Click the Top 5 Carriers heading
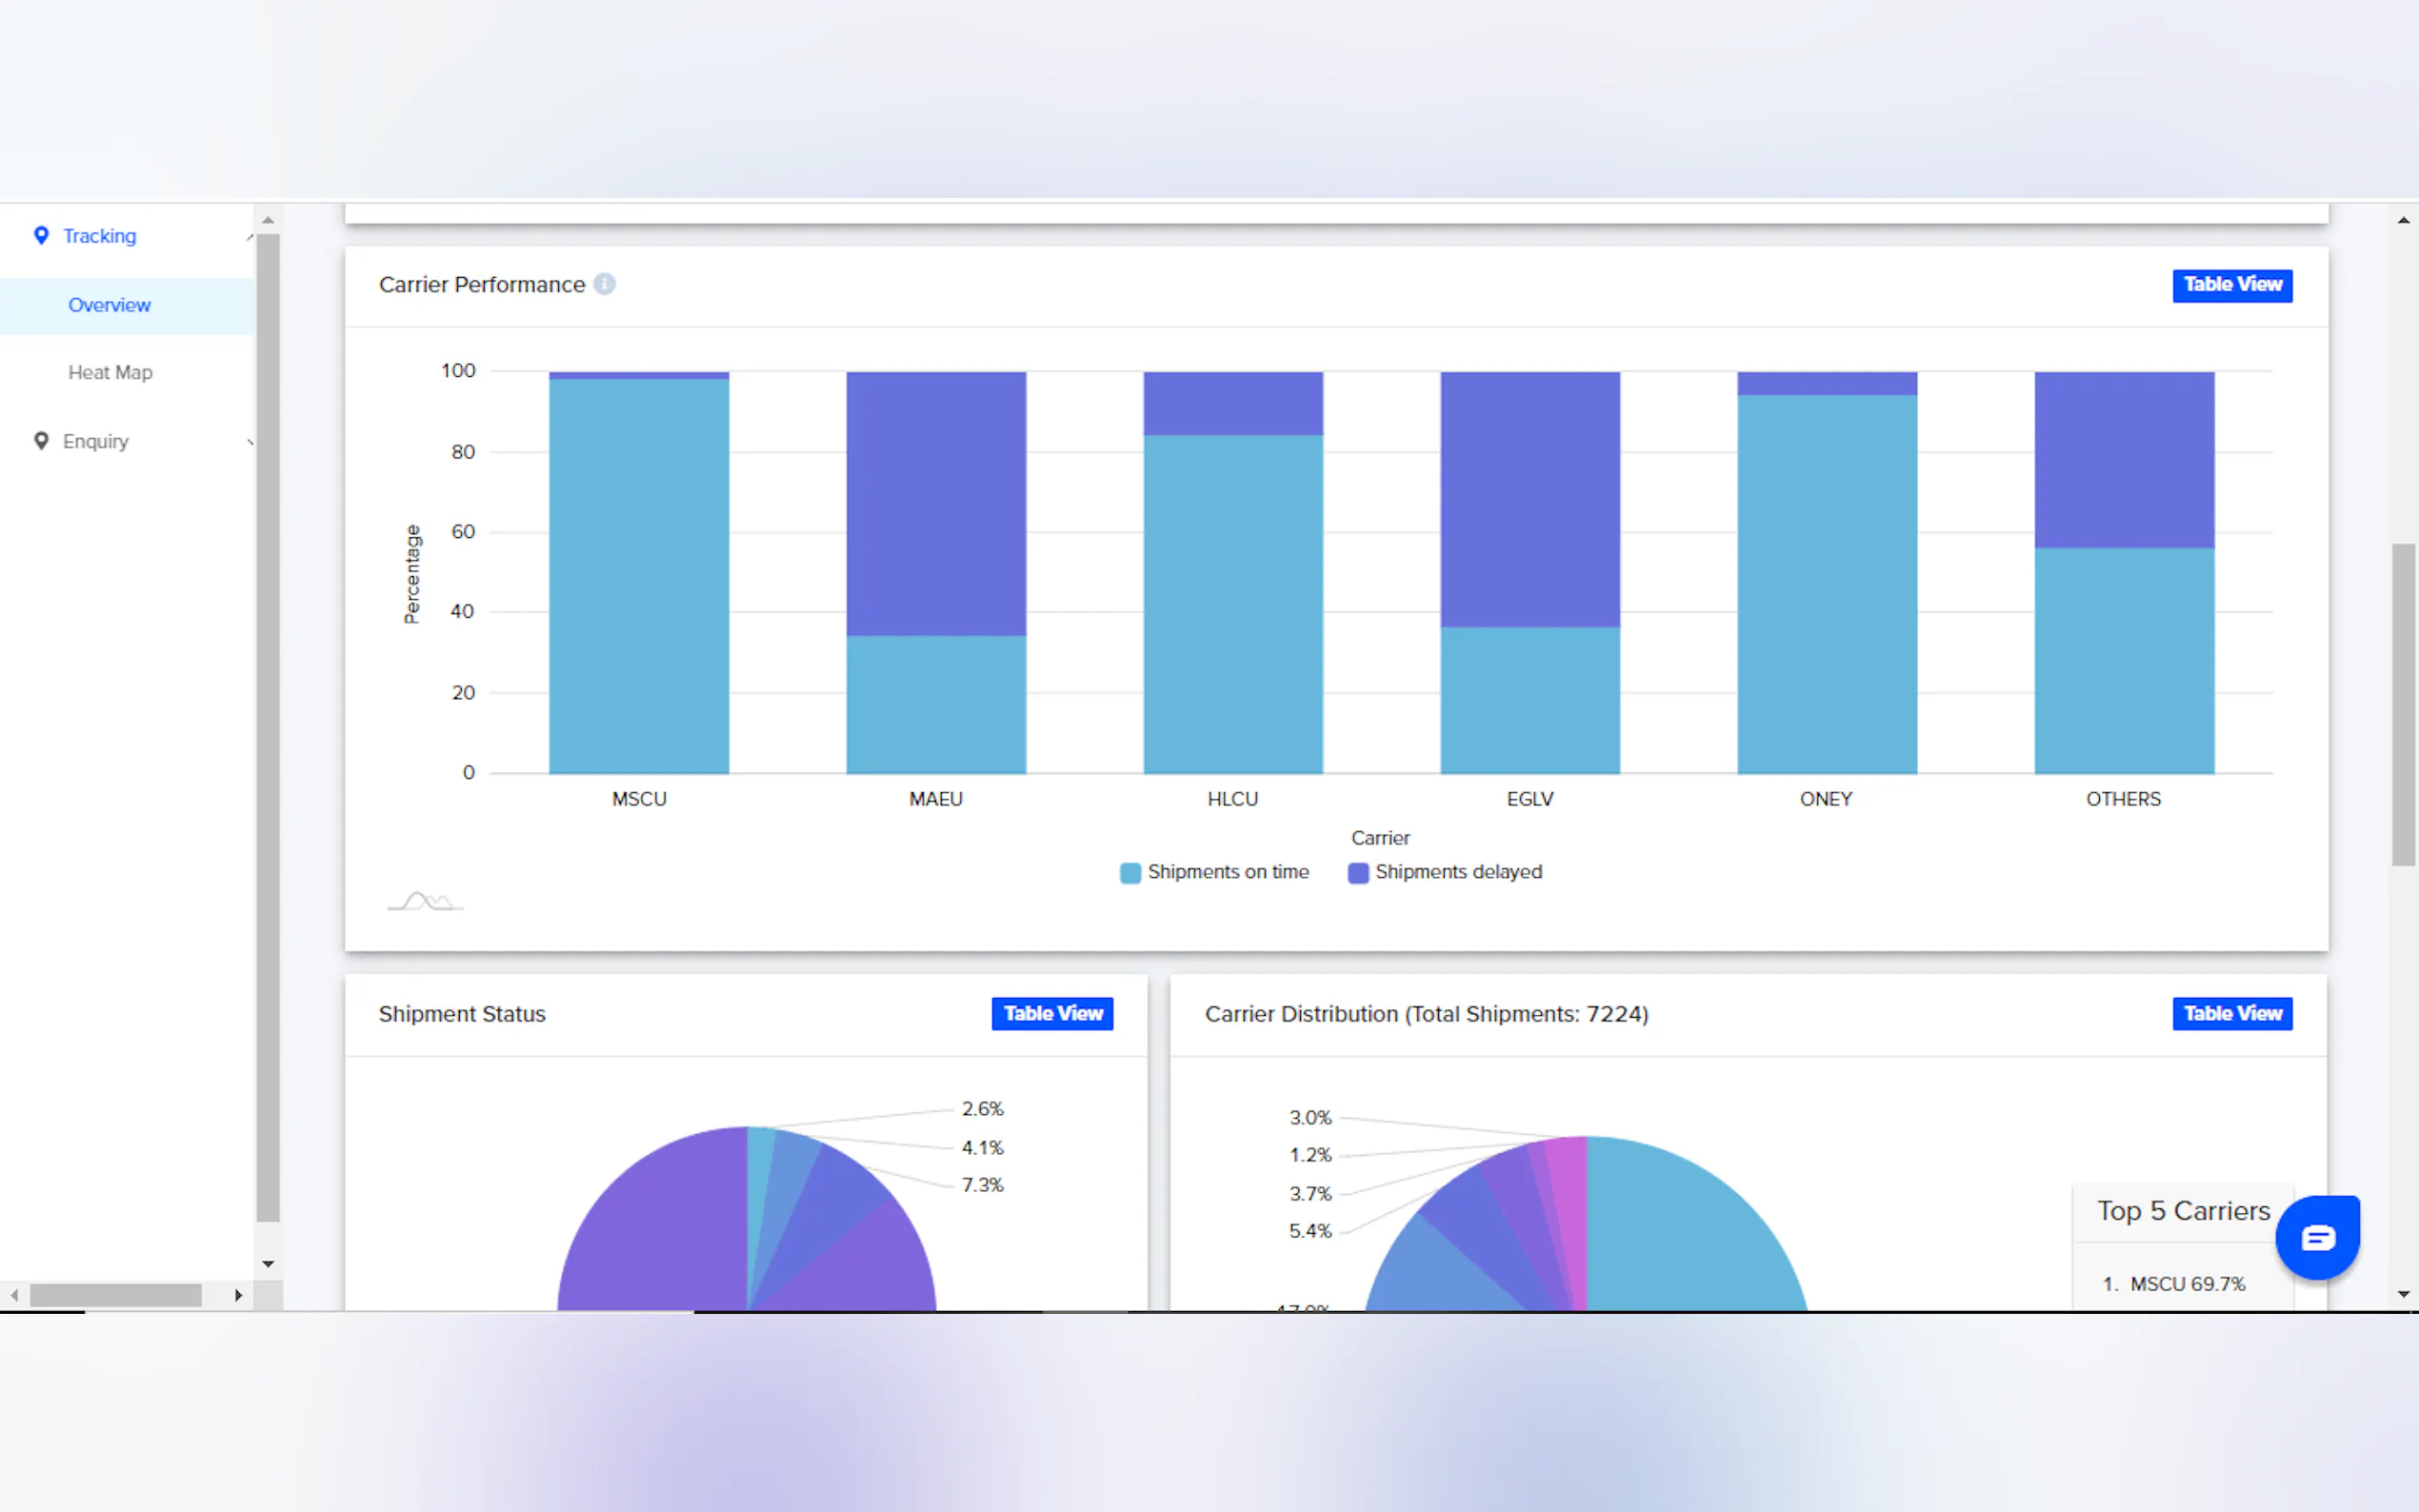Screen dimensions: 2419x1512 (2183, 1211)
